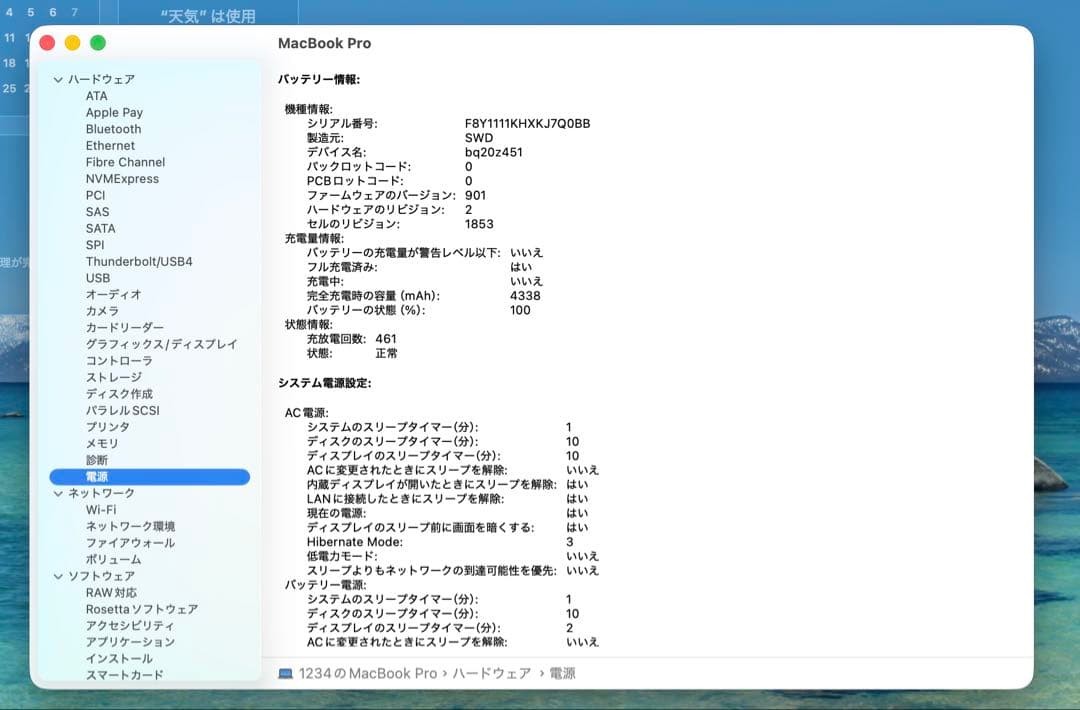This screenshot has width=1080, height=710.
Task: Select インストール in the sidebar
Action: point(119,659)
